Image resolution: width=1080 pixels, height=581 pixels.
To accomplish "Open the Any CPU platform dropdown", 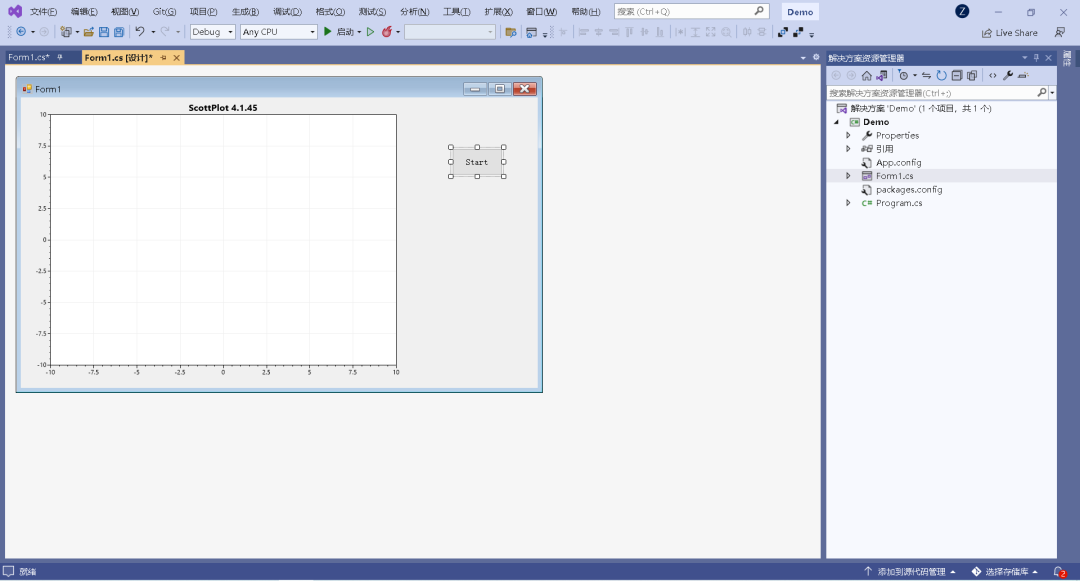I will (278, 32).
